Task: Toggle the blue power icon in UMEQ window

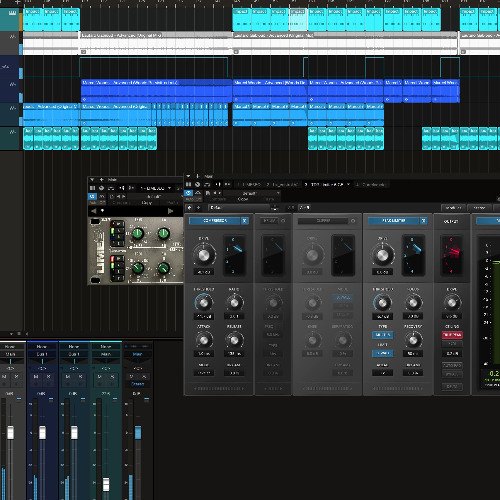Action: 92,197
